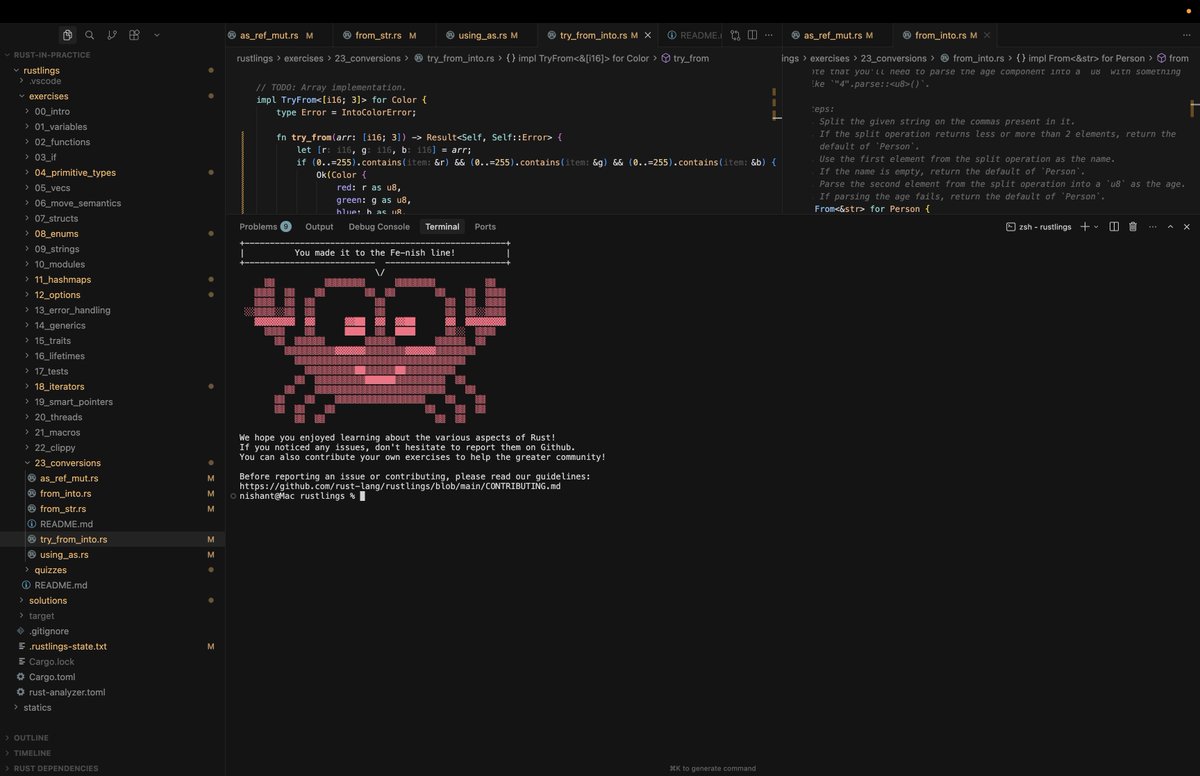Close the bottom terminal panel
This screenshot has height=776, width=1200.
[1187, 227]
